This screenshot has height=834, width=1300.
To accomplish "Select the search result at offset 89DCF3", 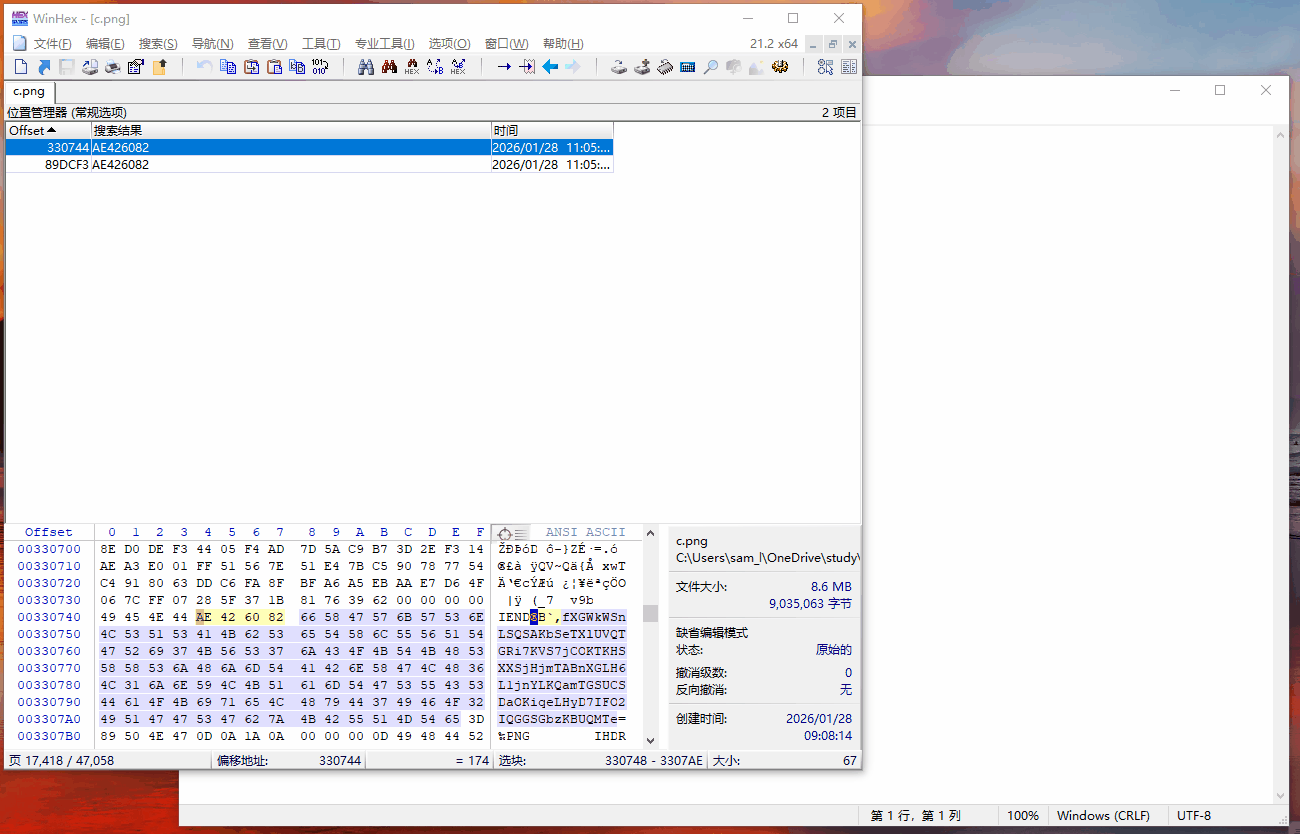I will point(309,164).
